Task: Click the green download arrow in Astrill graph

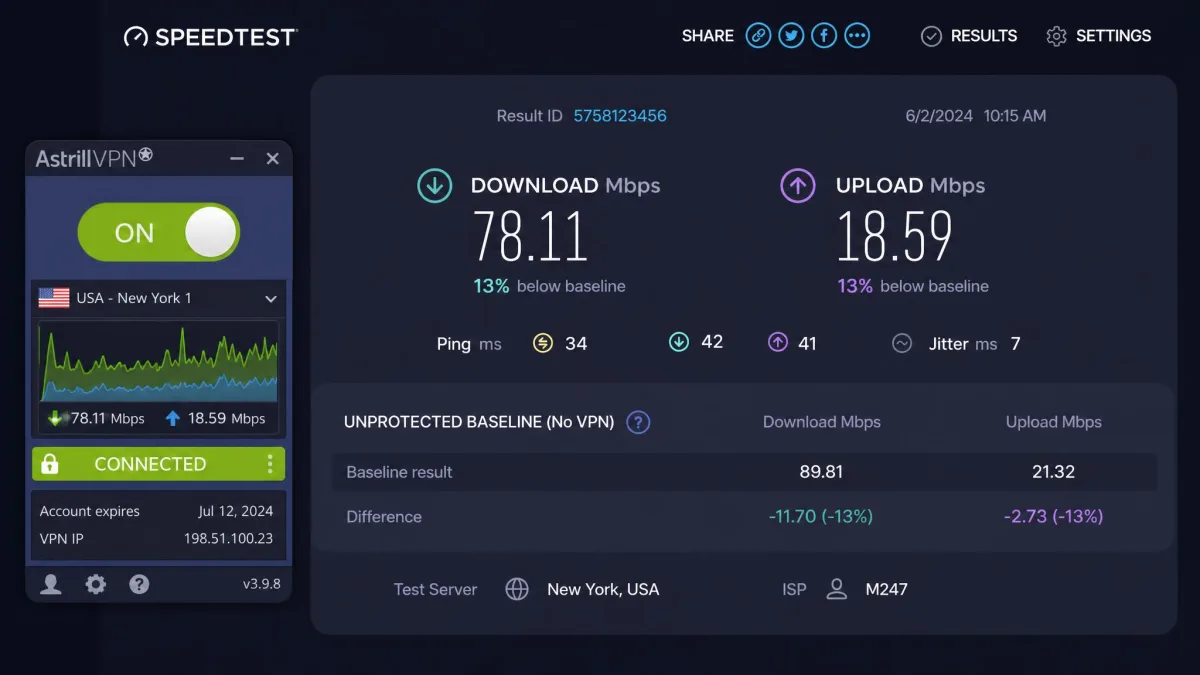Action: pos(55,418)
